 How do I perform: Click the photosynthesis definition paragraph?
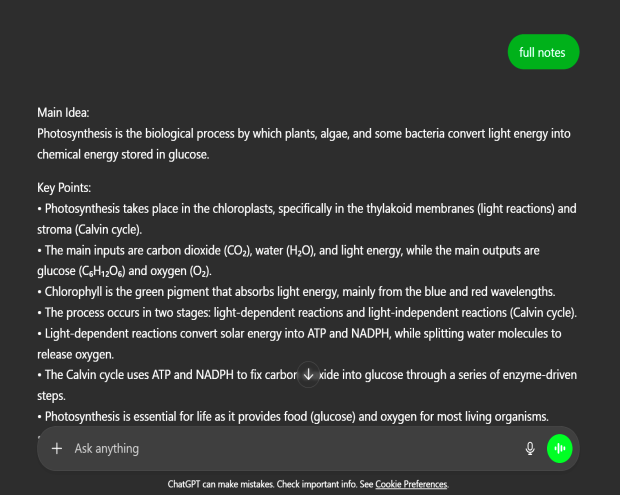point(304,144)
